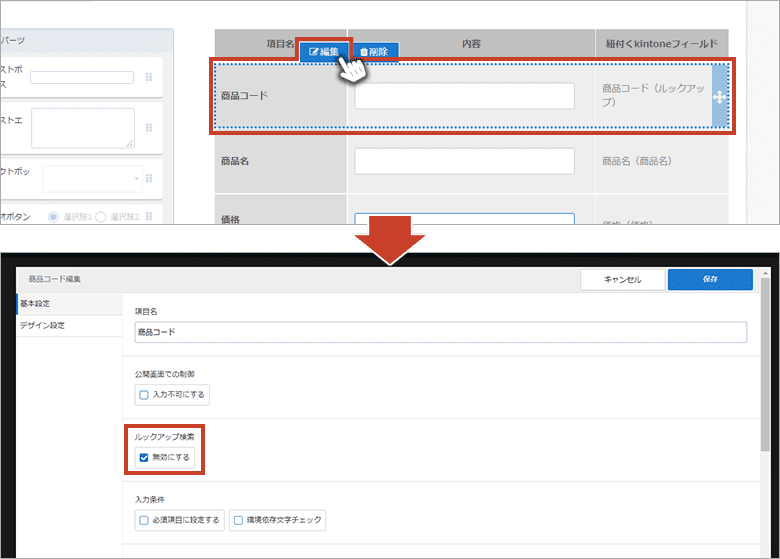
Task: Click the キャンセル button
Action: click(621, 280)
